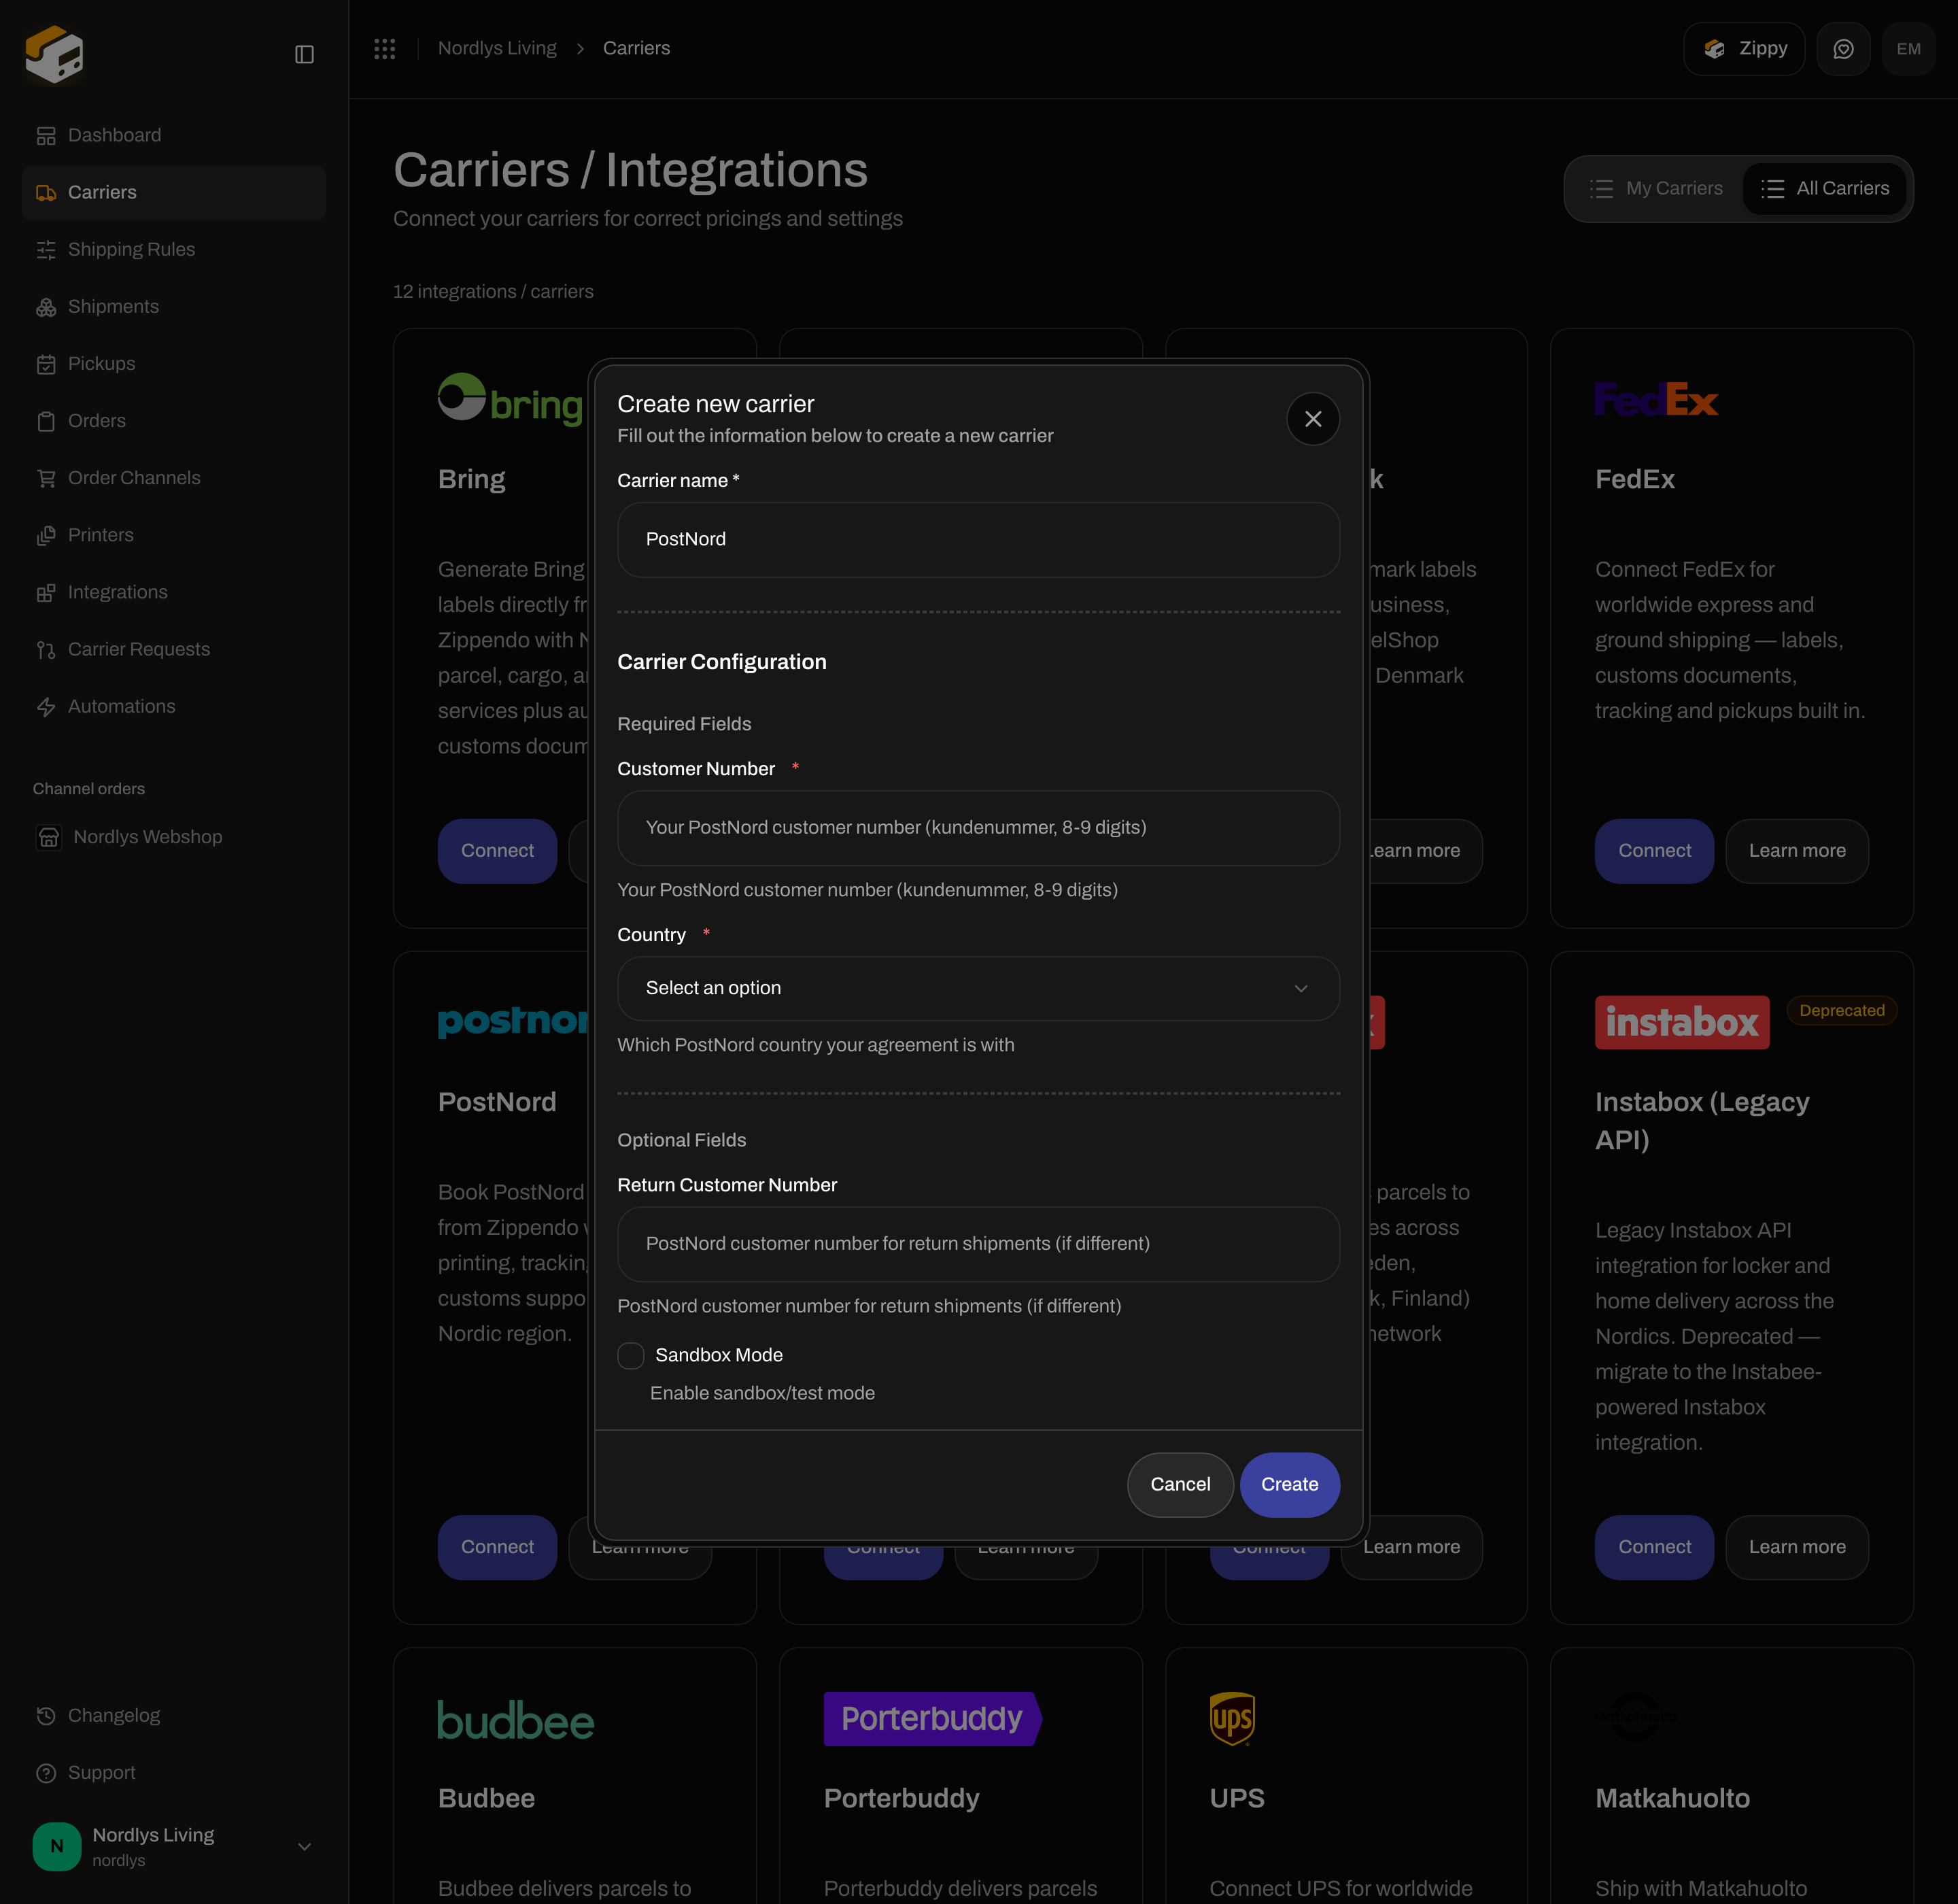
Task: Switch to My Carriers view
Action: 1657,189
